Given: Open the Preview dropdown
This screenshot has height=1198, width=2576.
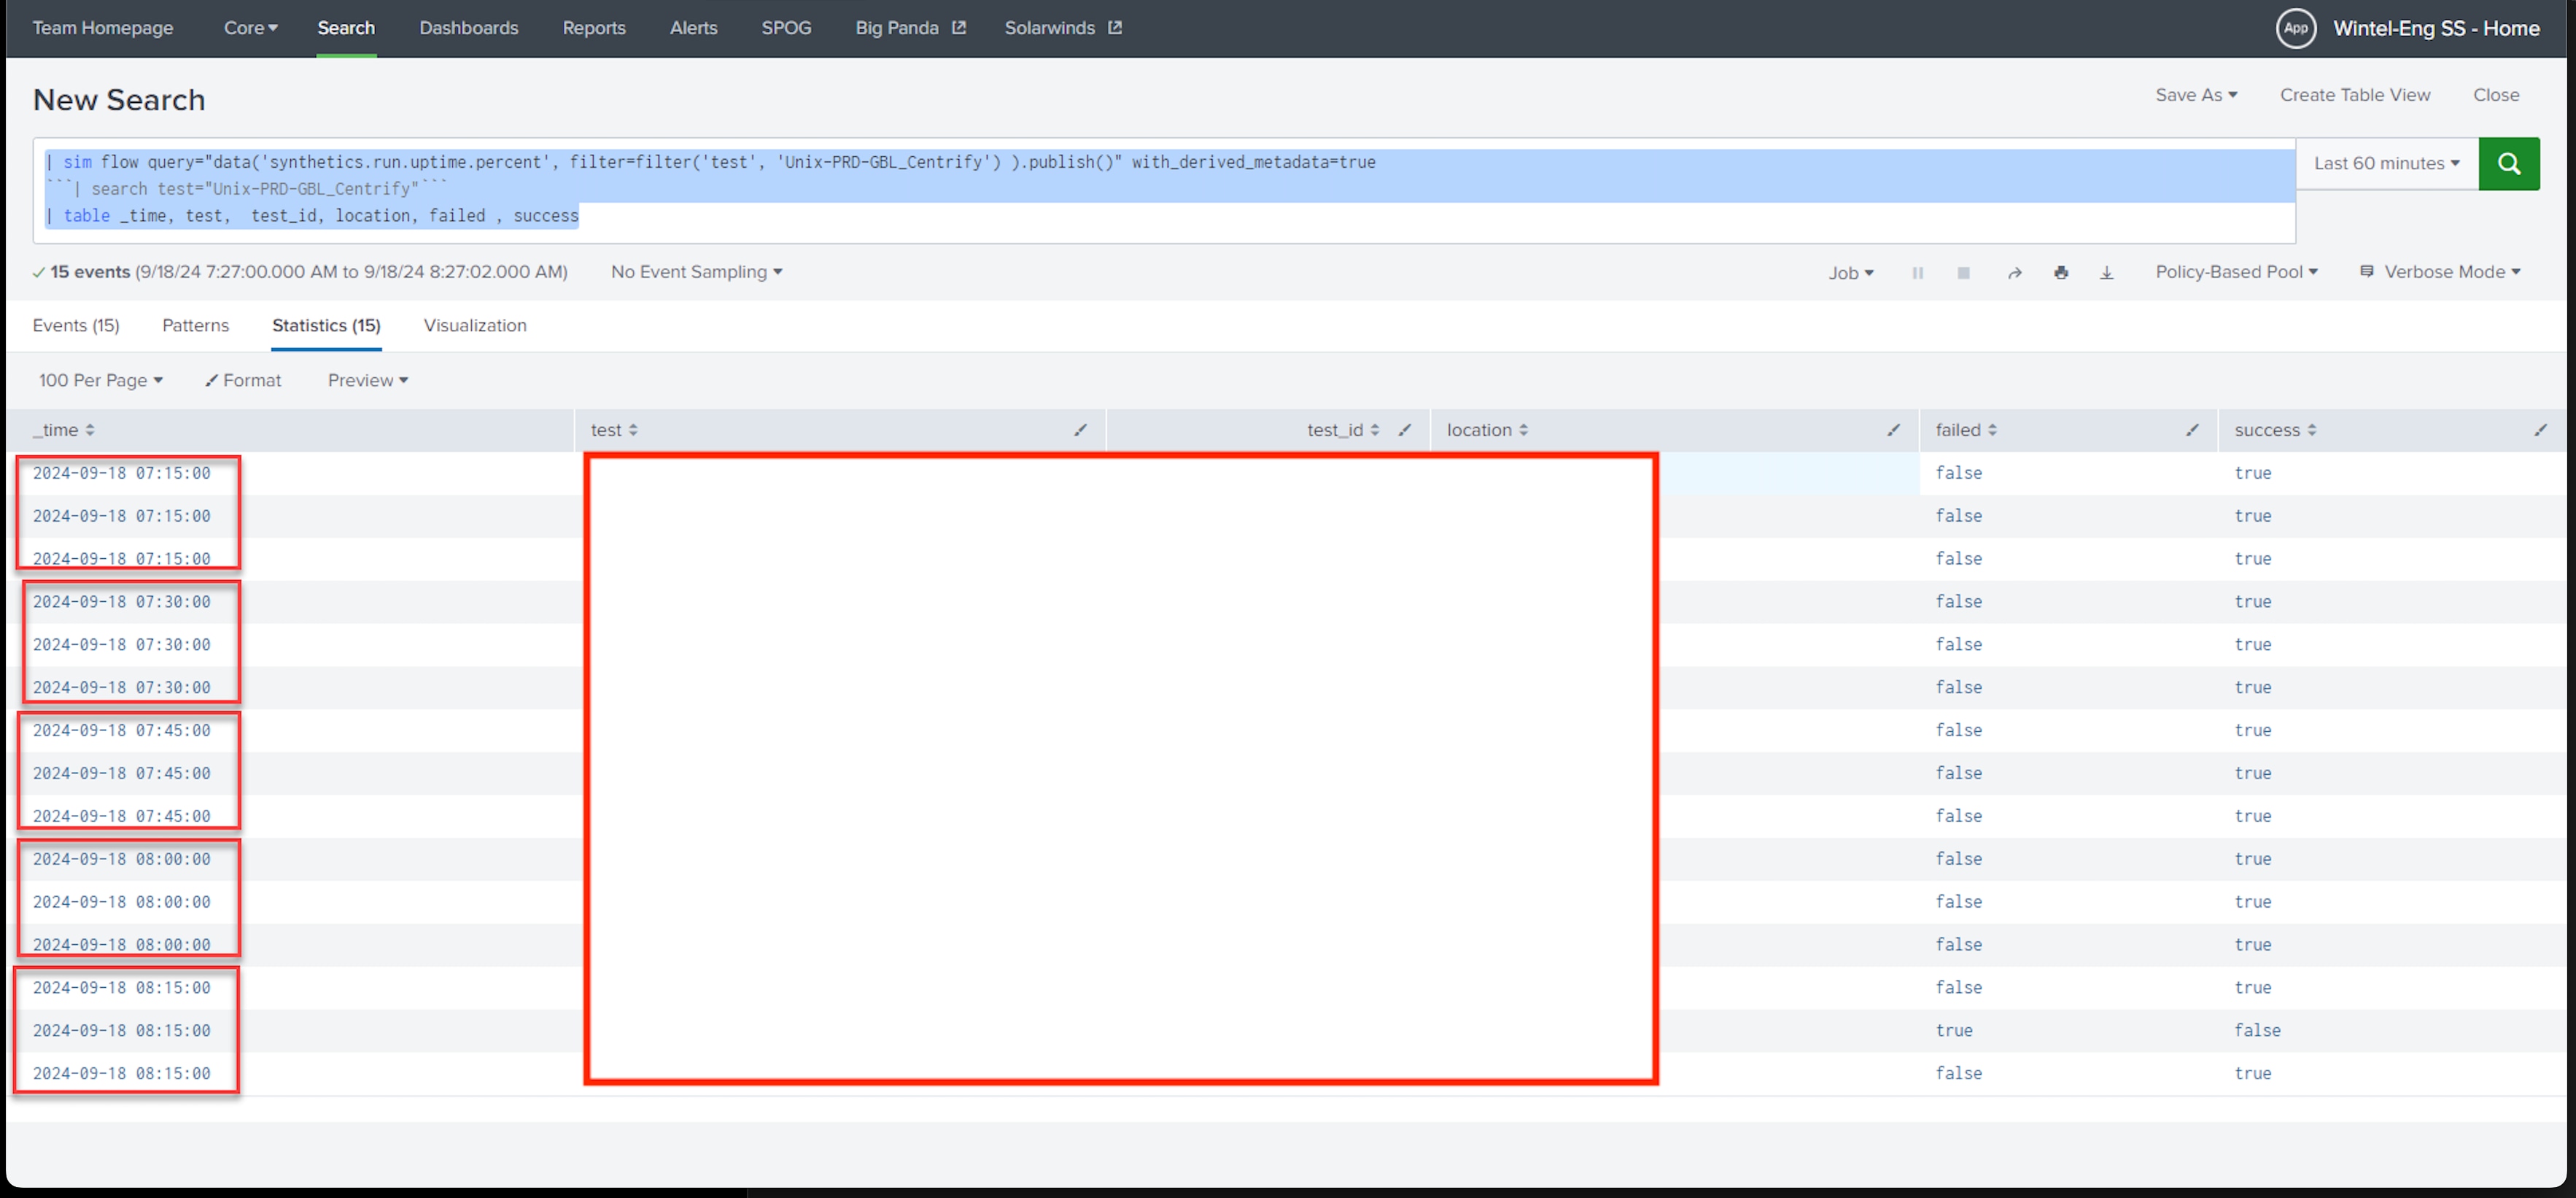Looking at the screenshot, I should coord(367,380).
